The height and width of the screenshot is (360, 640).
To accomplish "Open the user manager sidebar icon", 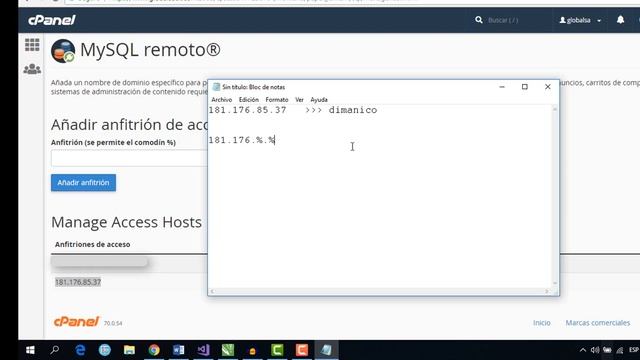I will (x=32, y=69).
